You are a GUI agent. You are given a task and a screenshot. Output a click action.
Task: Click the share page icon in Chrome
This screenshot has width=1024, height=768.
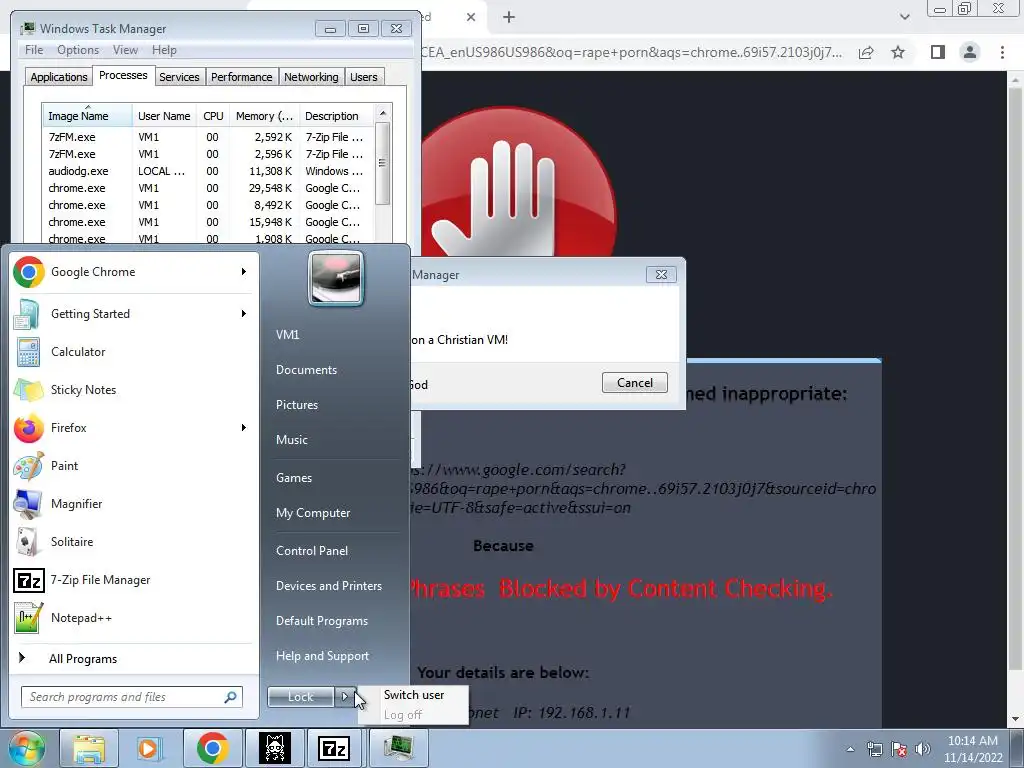tap(866, 52)
